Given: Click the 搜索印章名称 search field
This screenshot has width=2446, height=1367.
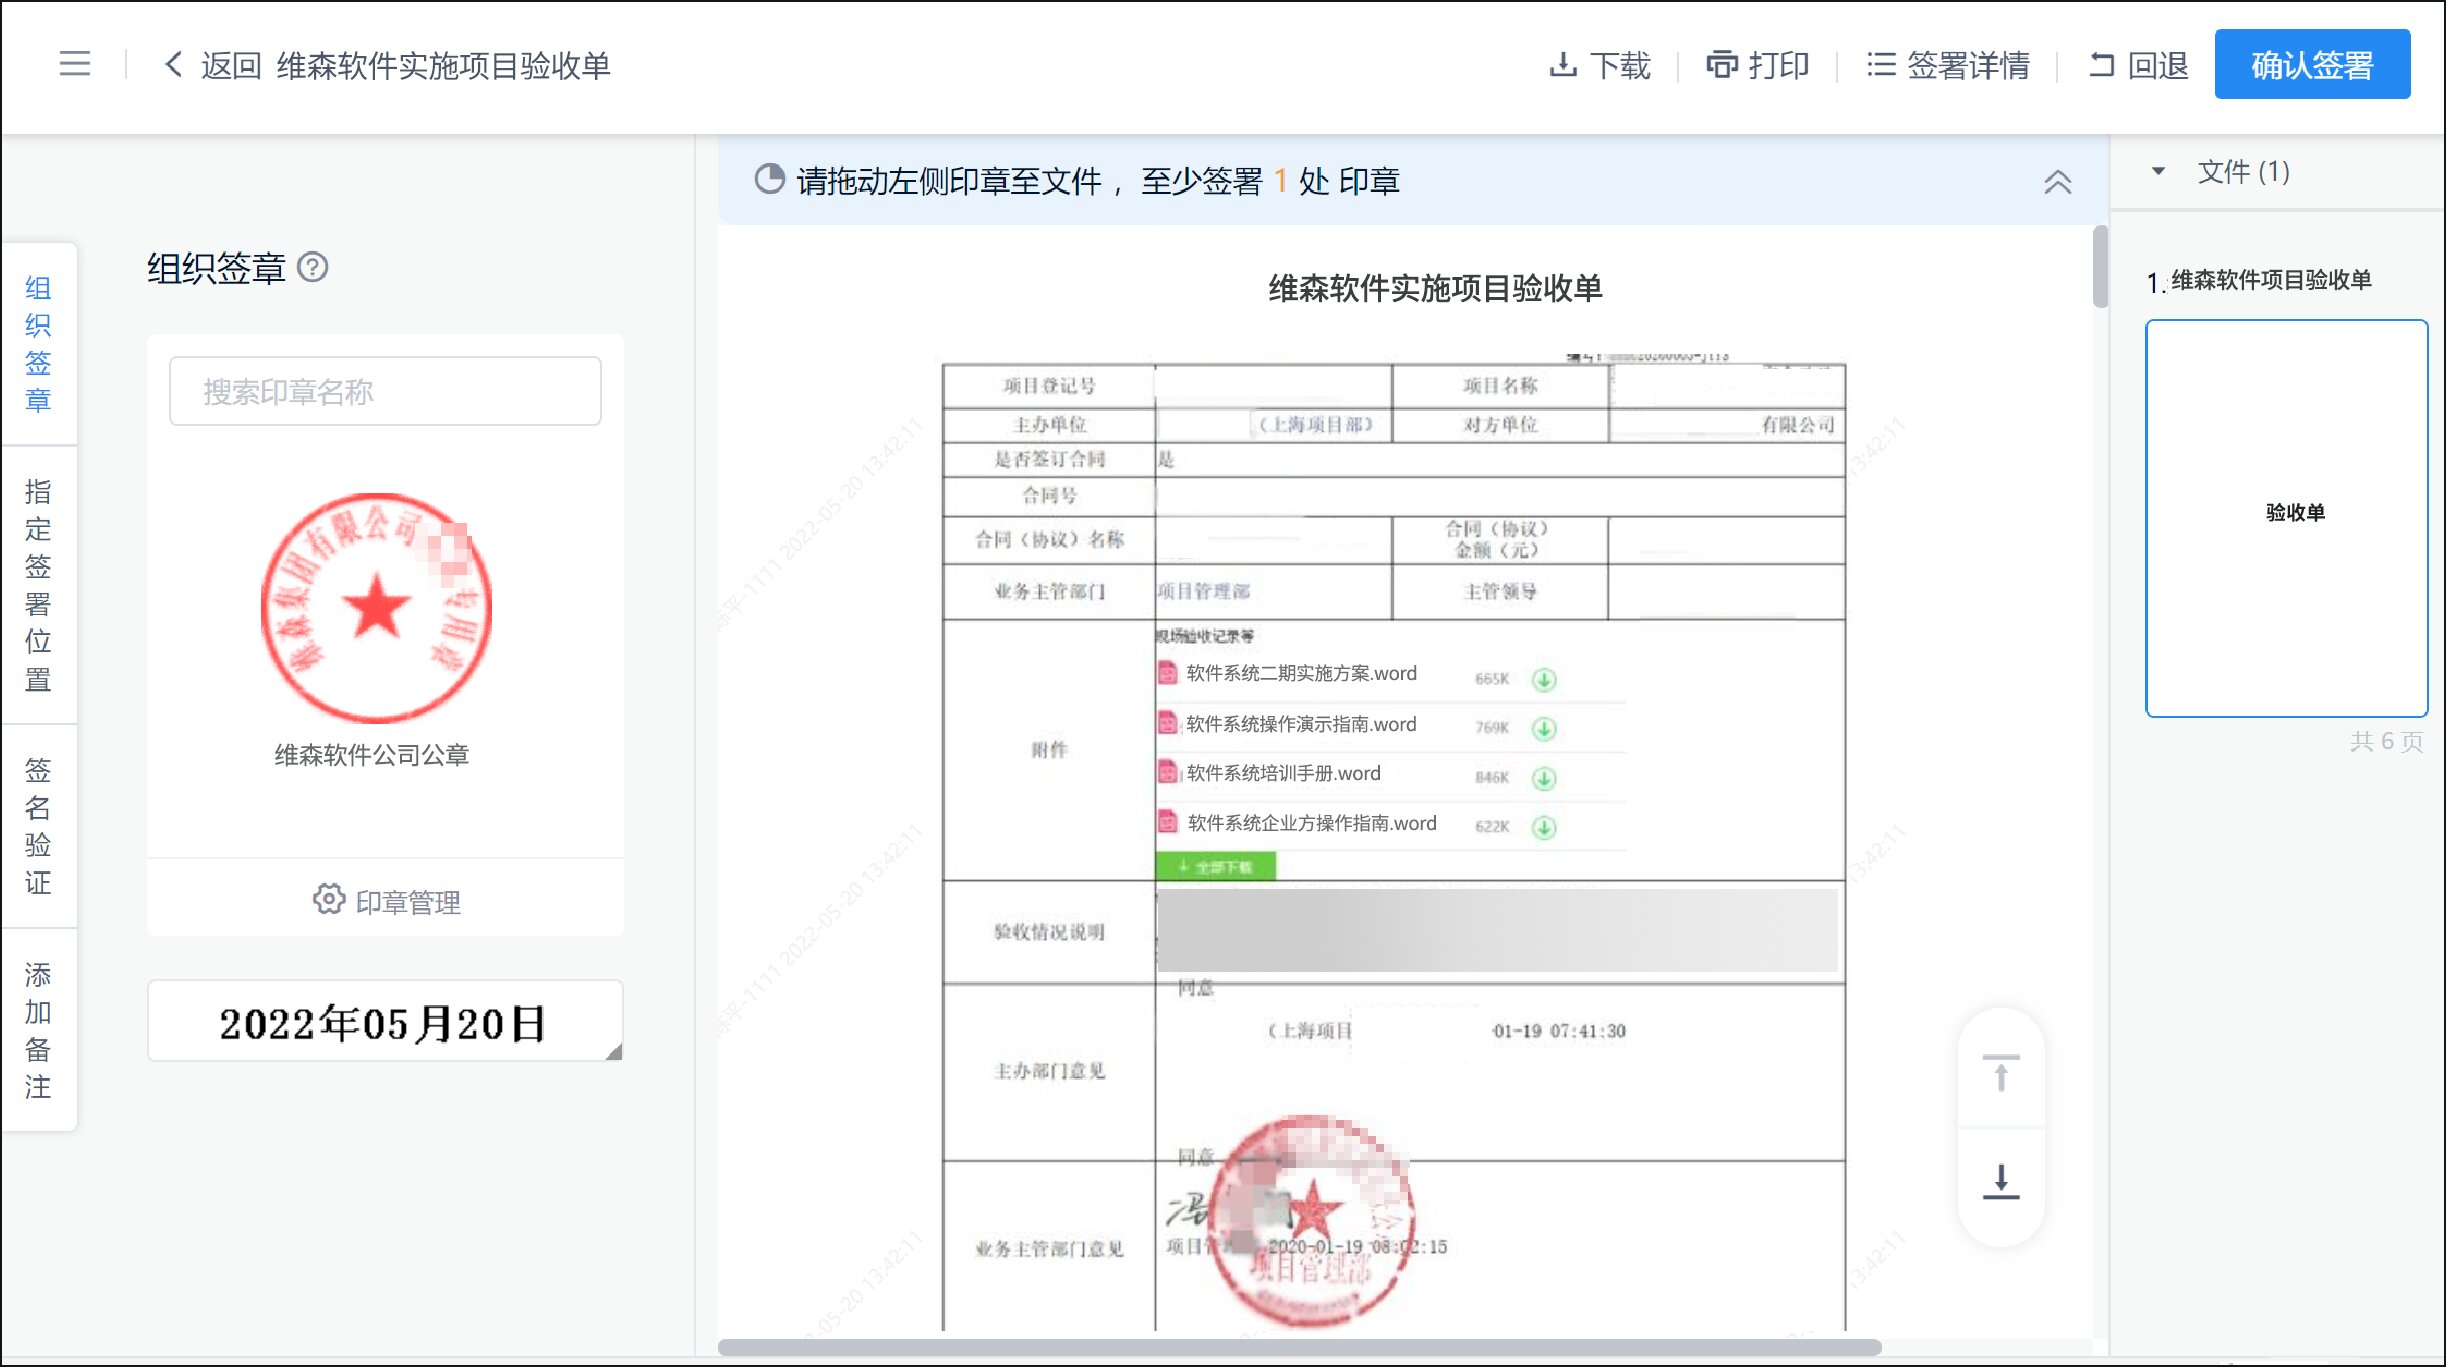Looking at the screenshot, I should (x=385, y=391).
